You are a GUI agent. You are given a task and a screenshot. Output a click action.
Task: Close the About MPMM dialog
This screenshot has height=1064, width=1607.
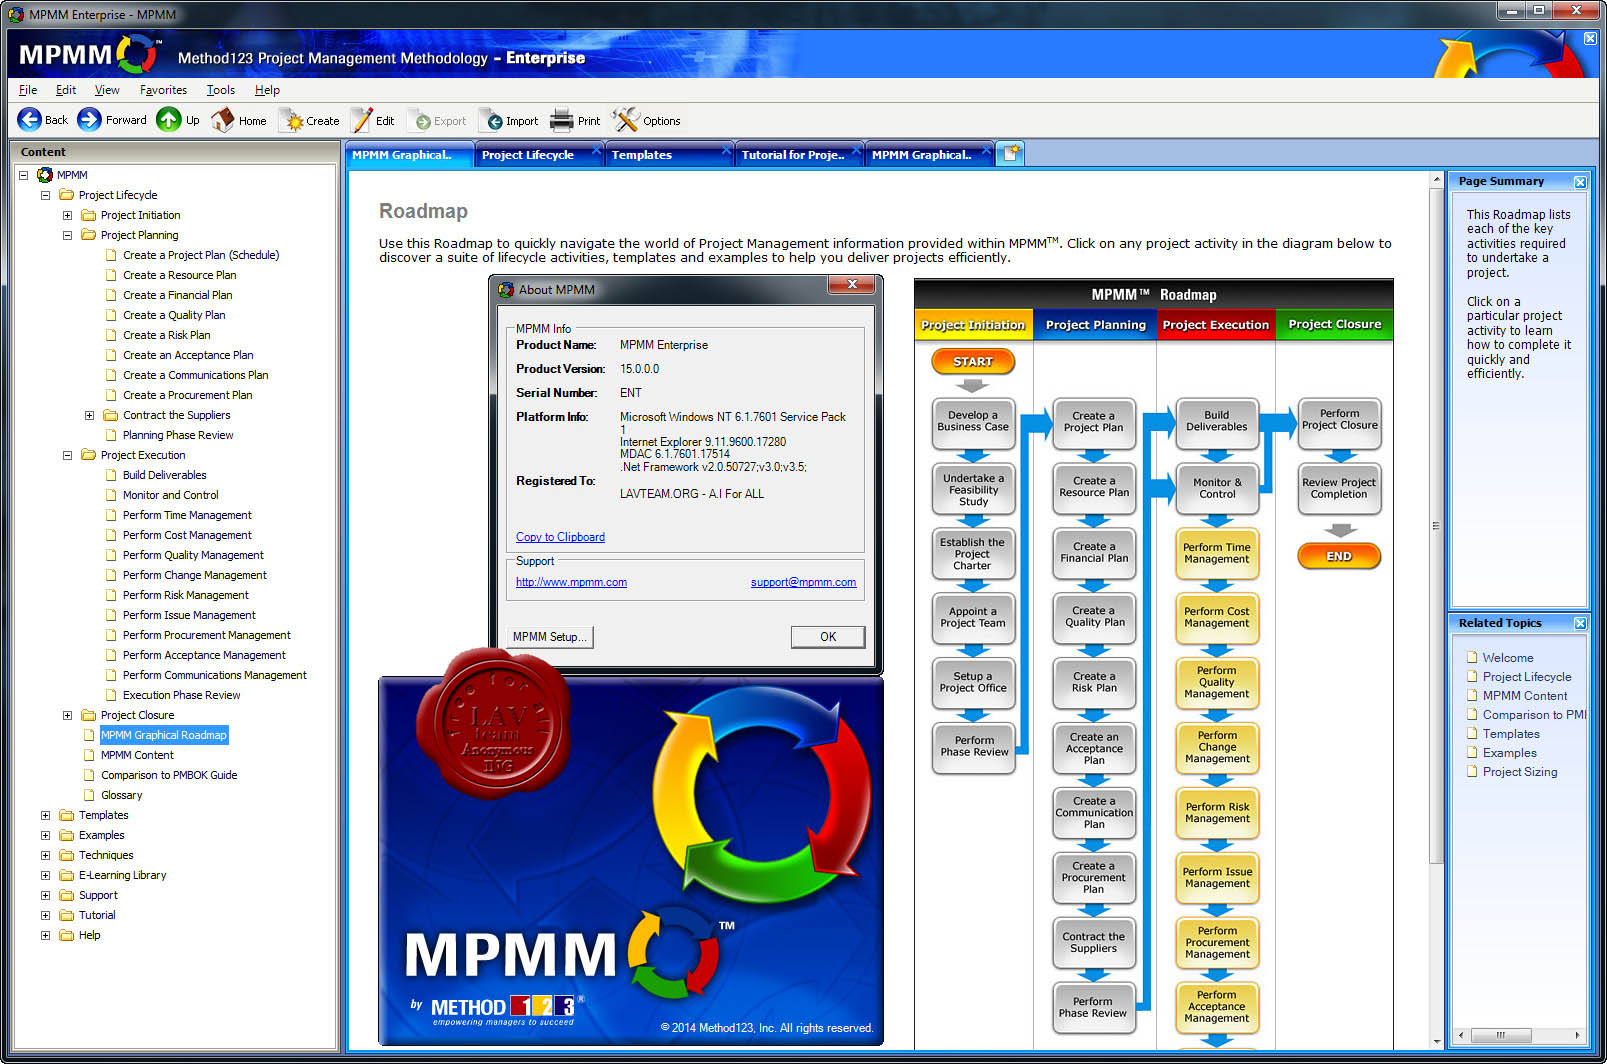coord(852,285)
